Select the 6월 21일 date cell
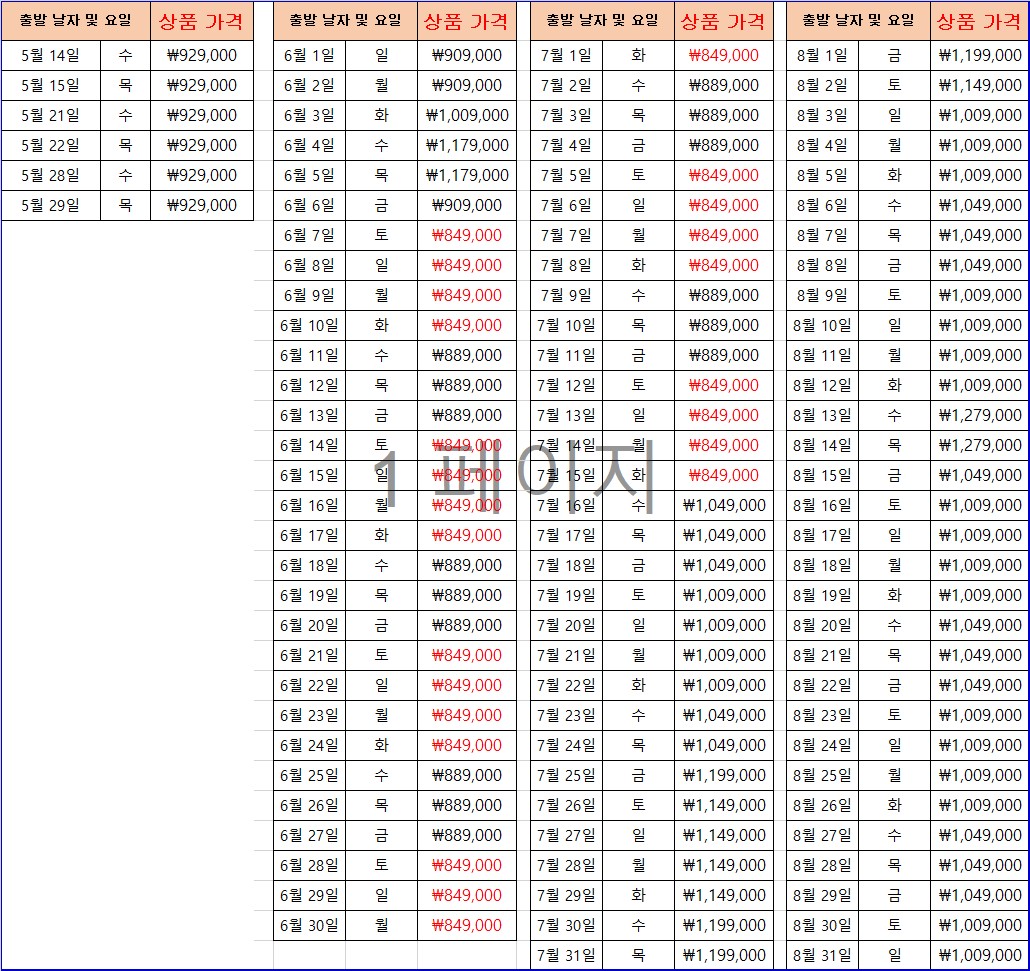The width and height of the screenshot is (1030, 971). [309, 656]
